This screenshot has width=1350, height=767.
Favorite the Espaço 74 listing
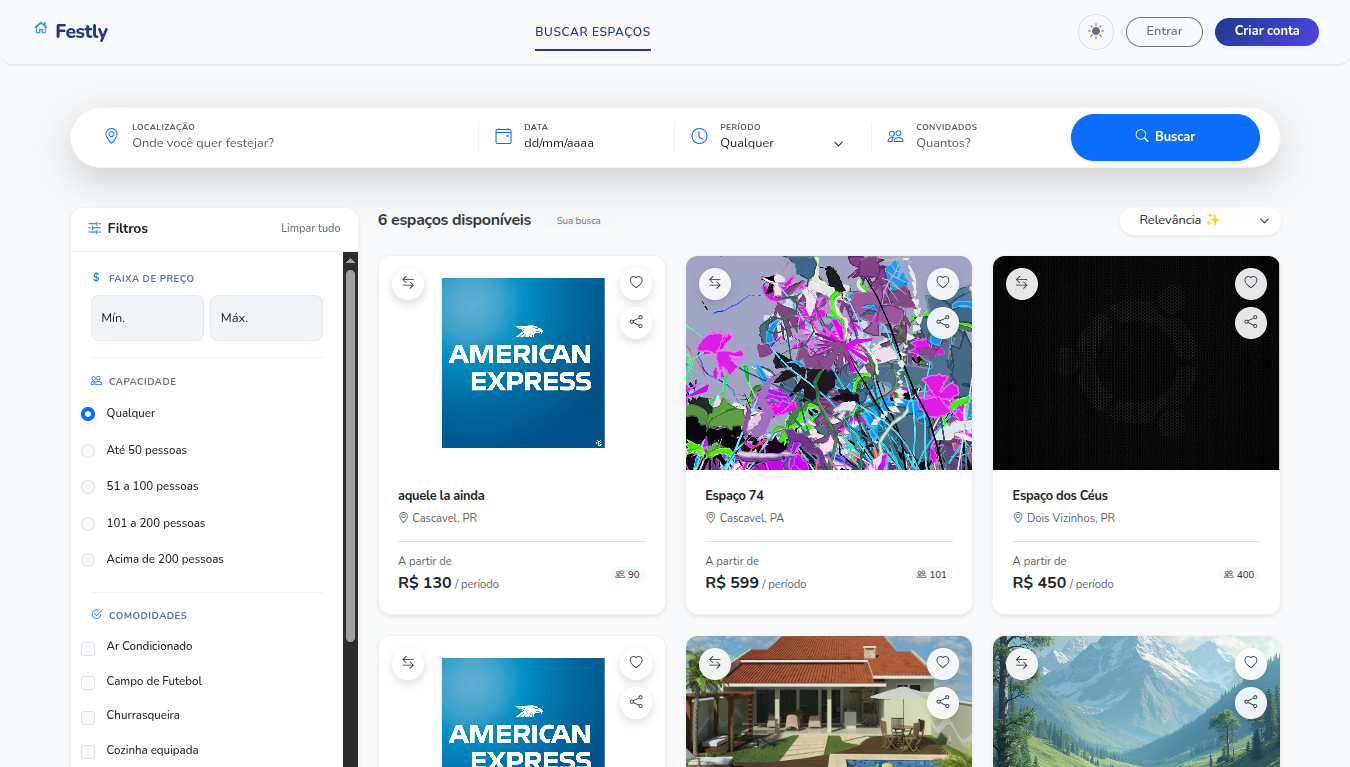[943, 283]
